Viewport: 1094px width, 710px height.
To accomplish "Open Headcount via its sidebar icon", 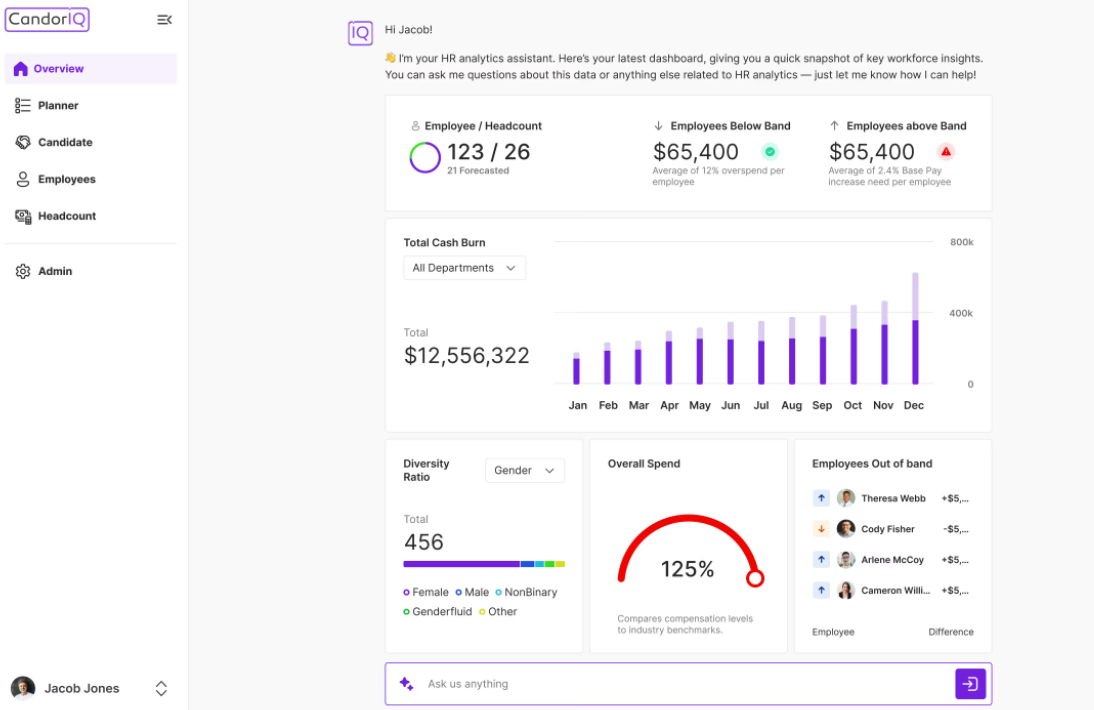I will (x=22, y=216).
